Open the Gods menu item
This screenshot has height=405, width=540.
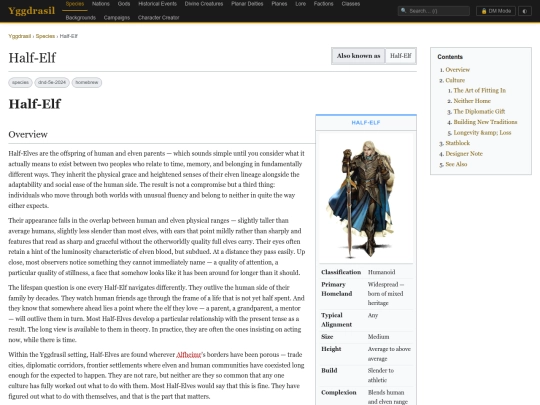point(124,4)
